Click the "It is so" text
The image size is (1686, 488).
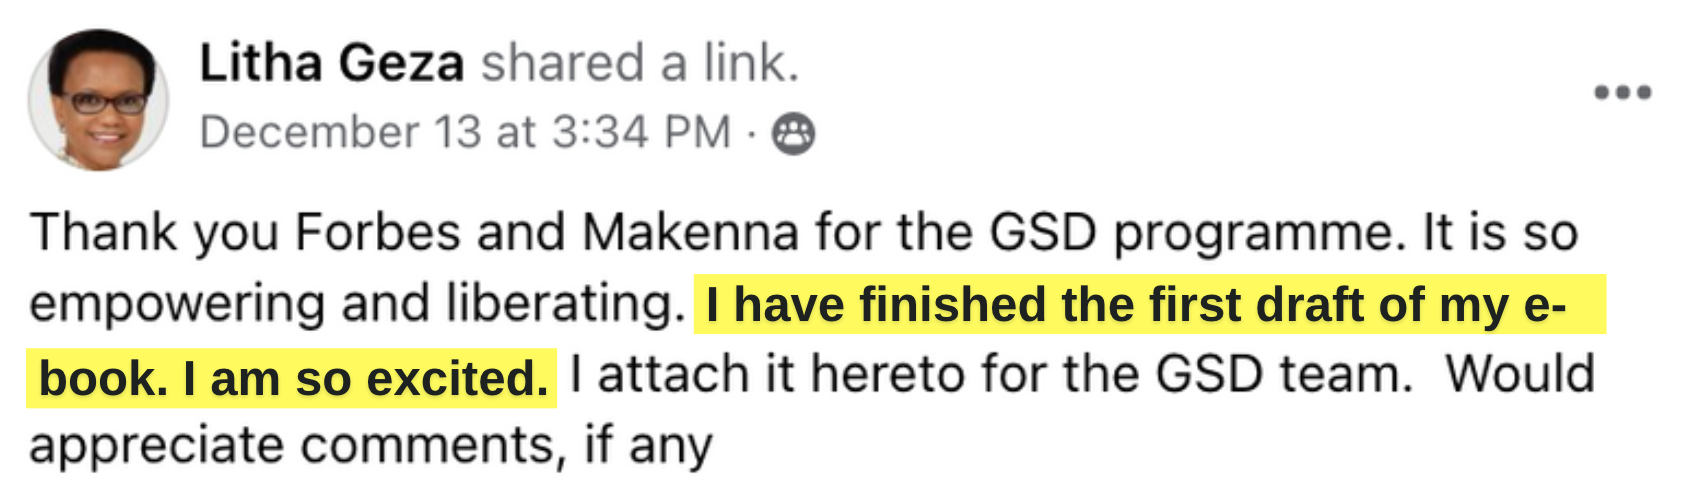1500,232
